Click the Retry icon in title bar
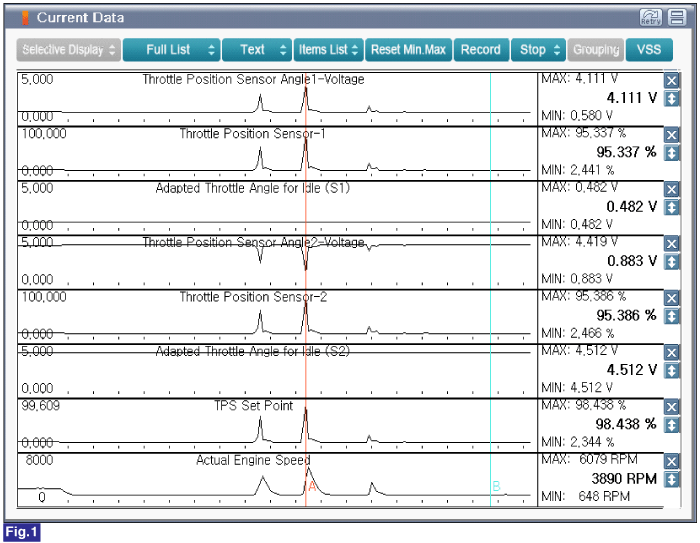700x543 pixels. click(x=650, y=17)
